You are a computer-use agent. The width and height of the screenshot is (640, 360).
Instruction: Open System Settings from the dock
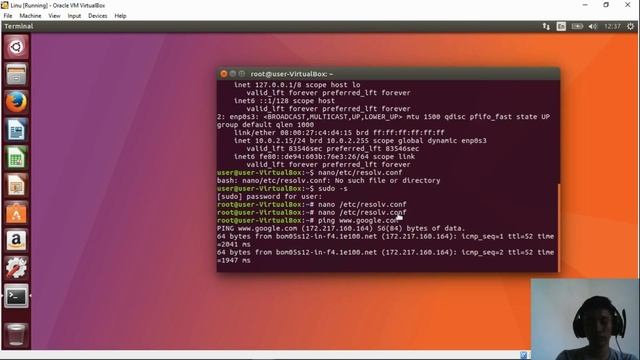pyautogui.click(x=16, y=268)
